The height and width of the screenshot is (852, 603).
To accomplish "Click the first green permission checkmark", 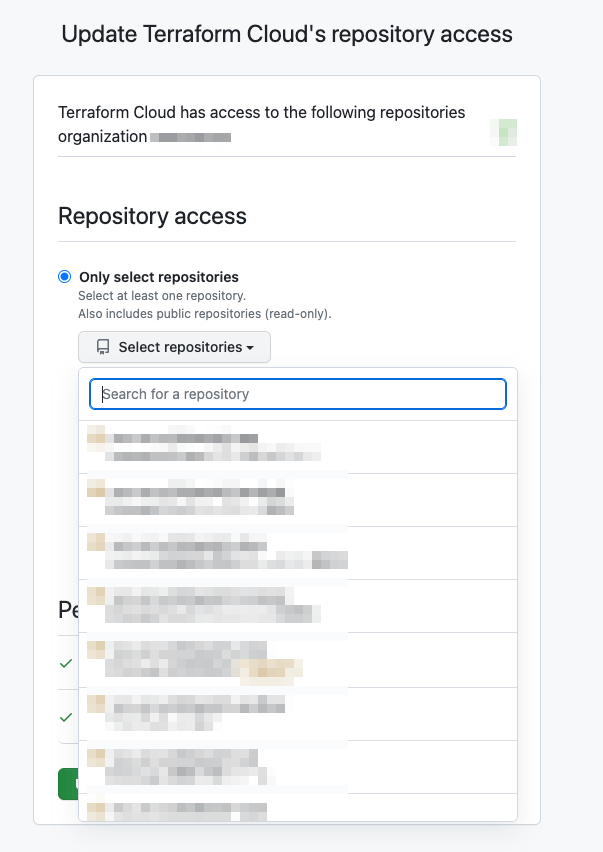I will [66, 663].
